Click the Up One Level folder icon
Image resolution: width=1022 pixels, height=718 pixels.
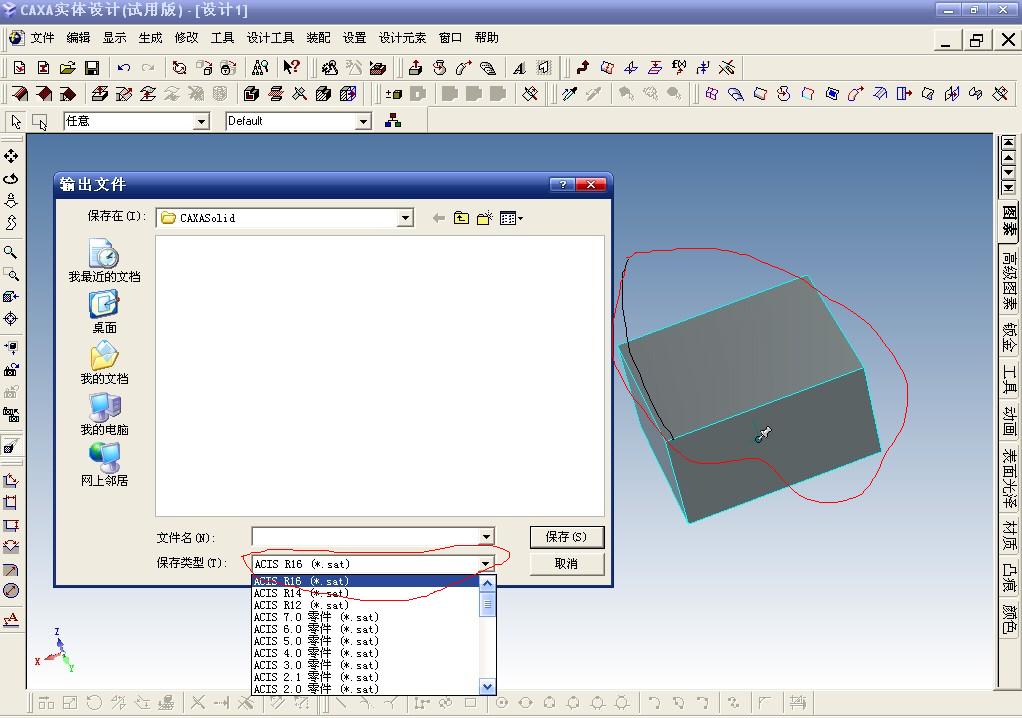tap(461, 218)
